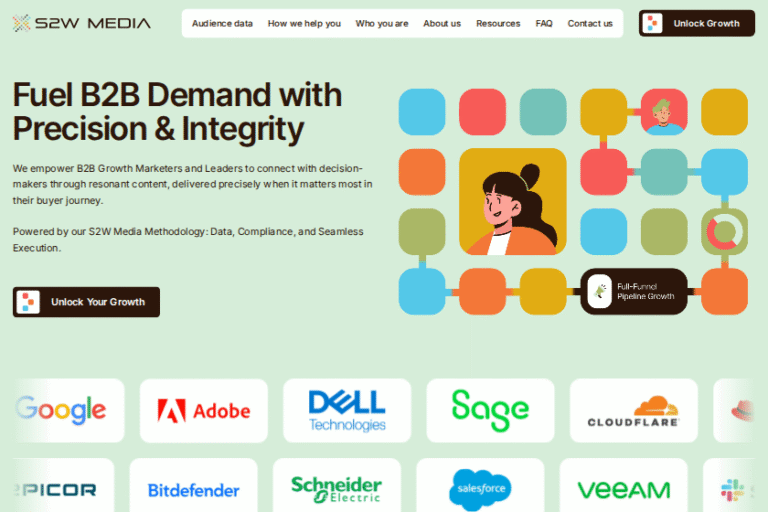Click the donut chart icon tile
The width and height of the screenshot is (768, 512).
[724, 232]
